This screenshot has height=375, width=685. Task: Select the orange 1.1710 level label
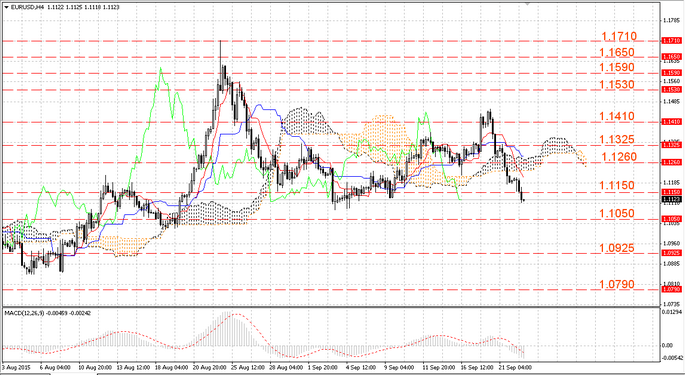pyautogui.click(x=619, y=37)
